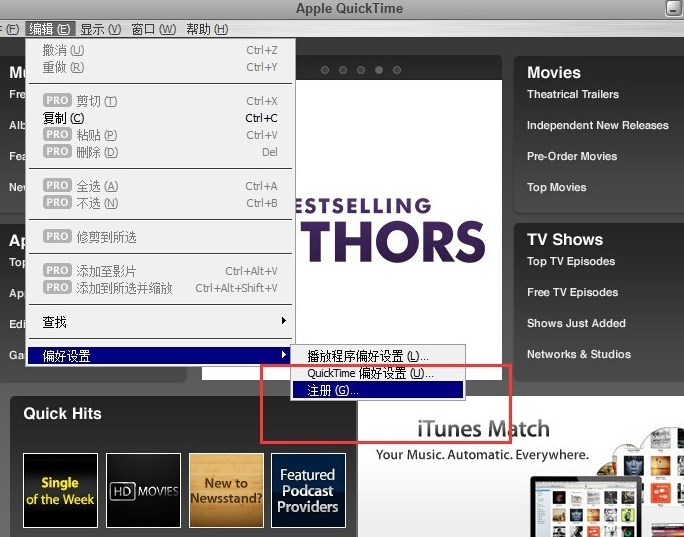Viewport: 684px width, 537px height.
Task: Open Top TV Episodes link
Action: click(x=571, y=261)
